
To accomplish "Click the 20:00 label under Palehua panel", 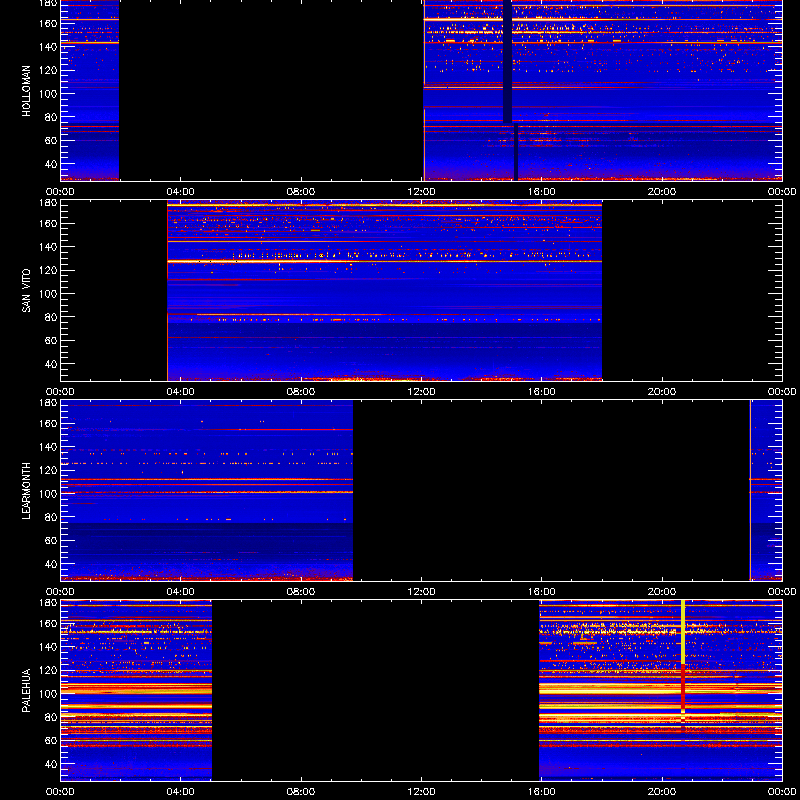I will [x=662, y=792].
